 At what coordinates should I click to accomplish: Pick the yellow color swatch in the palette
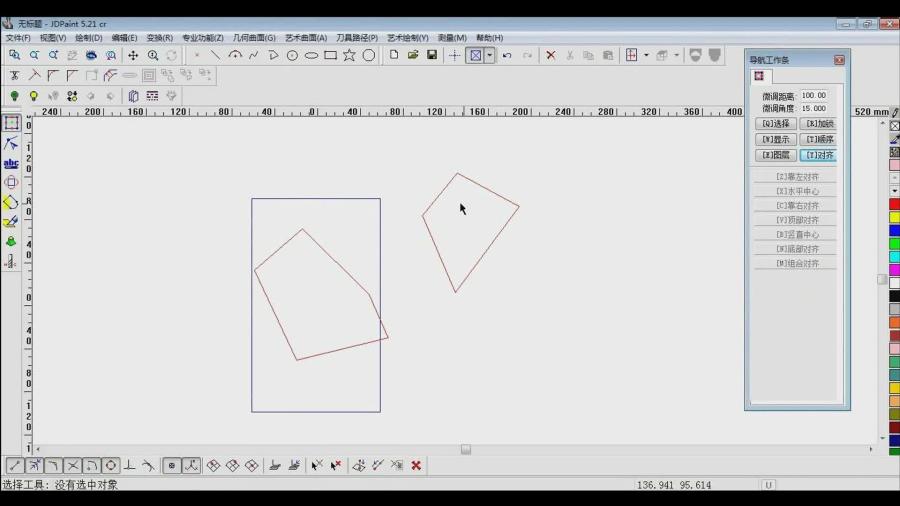tap(894, 217)
